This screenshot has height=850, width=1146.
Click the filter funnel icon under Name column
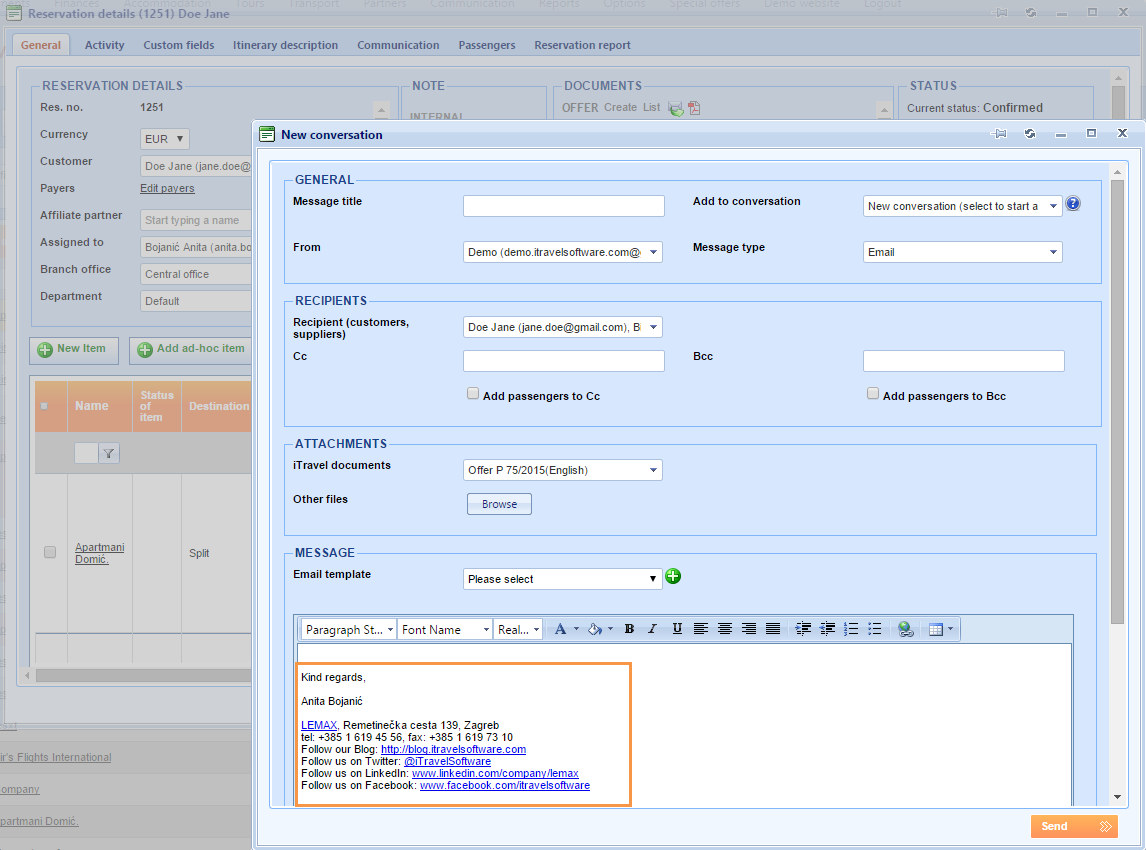(109, 454)
